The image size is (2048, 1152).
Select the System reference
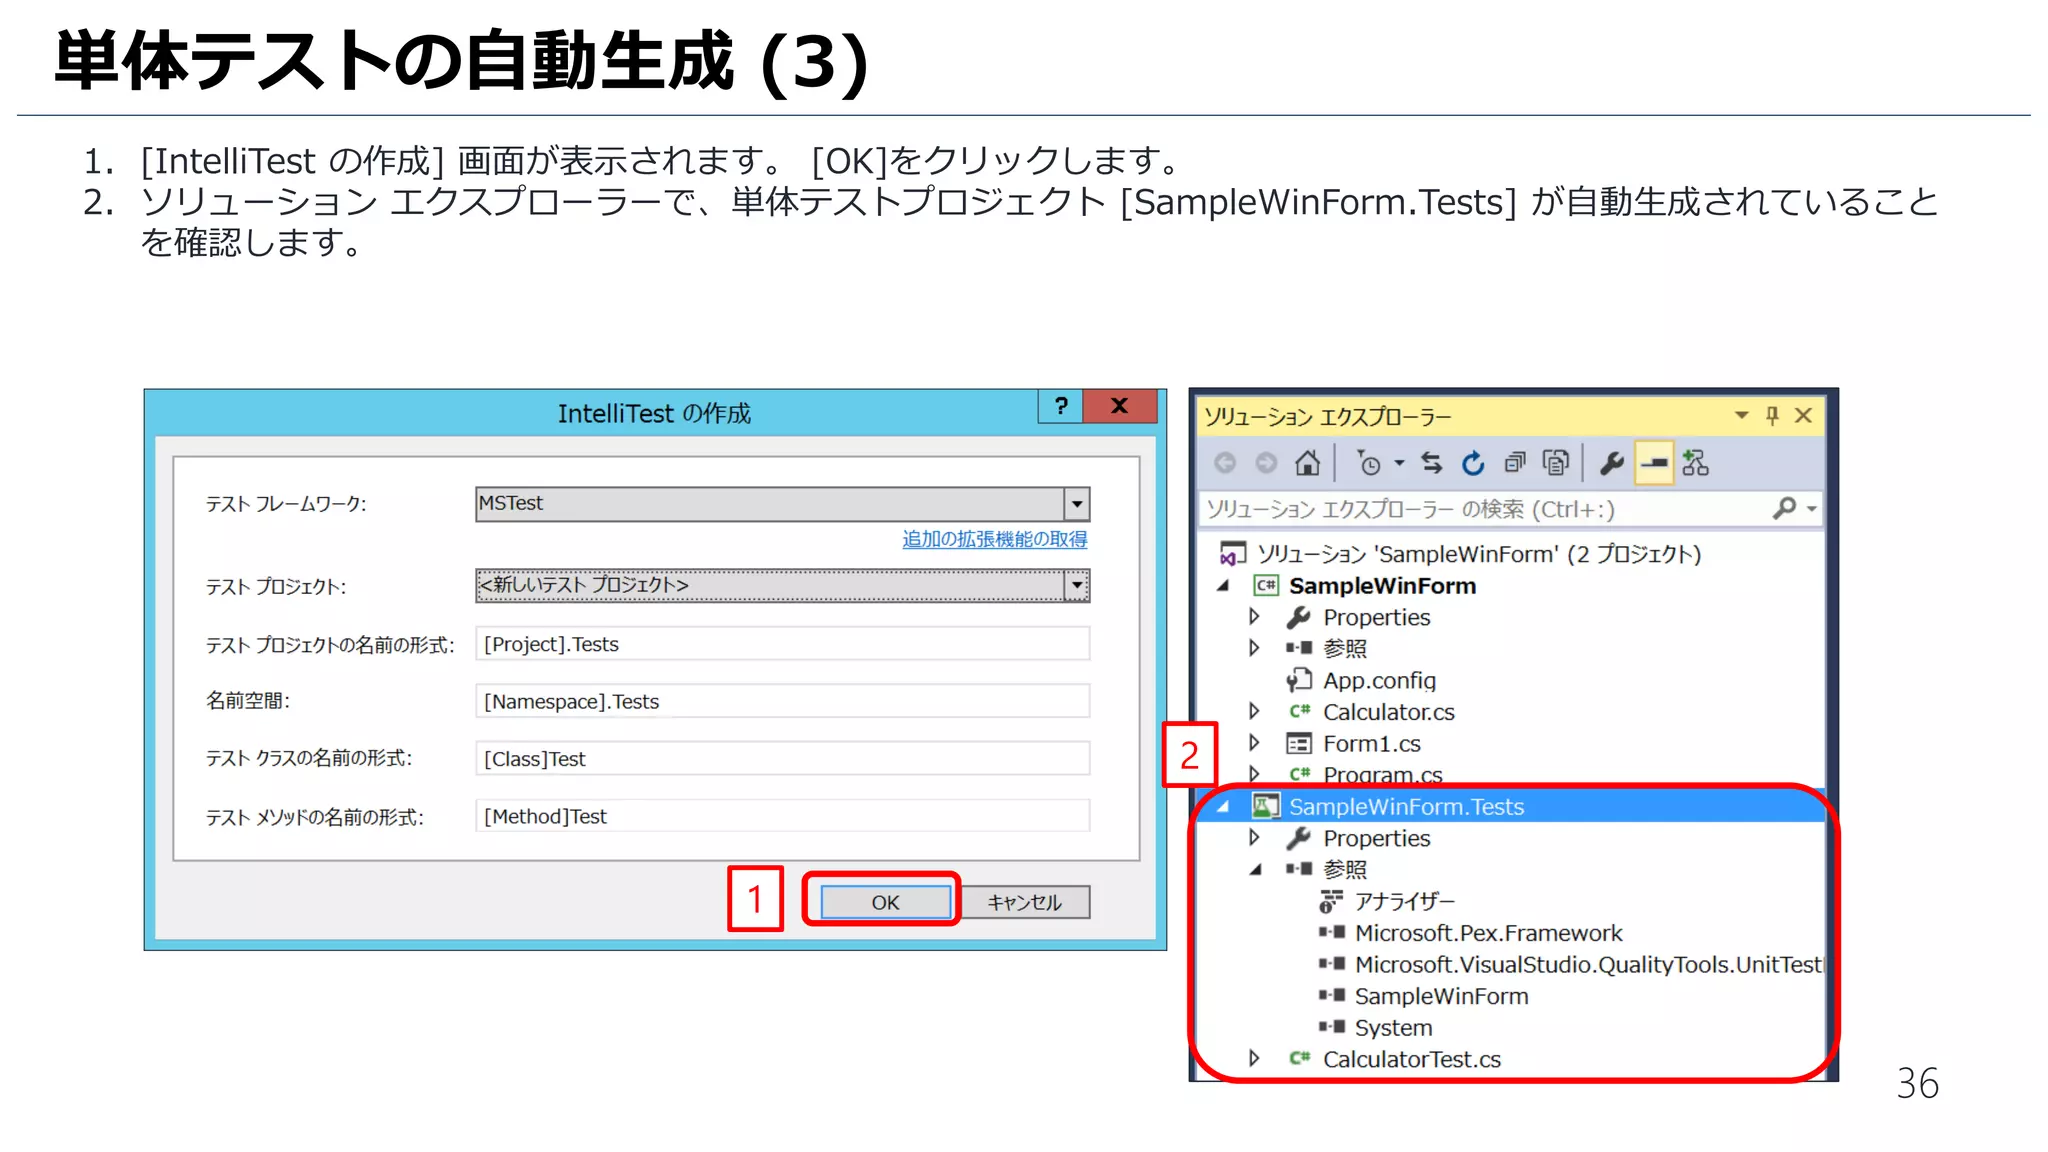pos(1393,1028)
